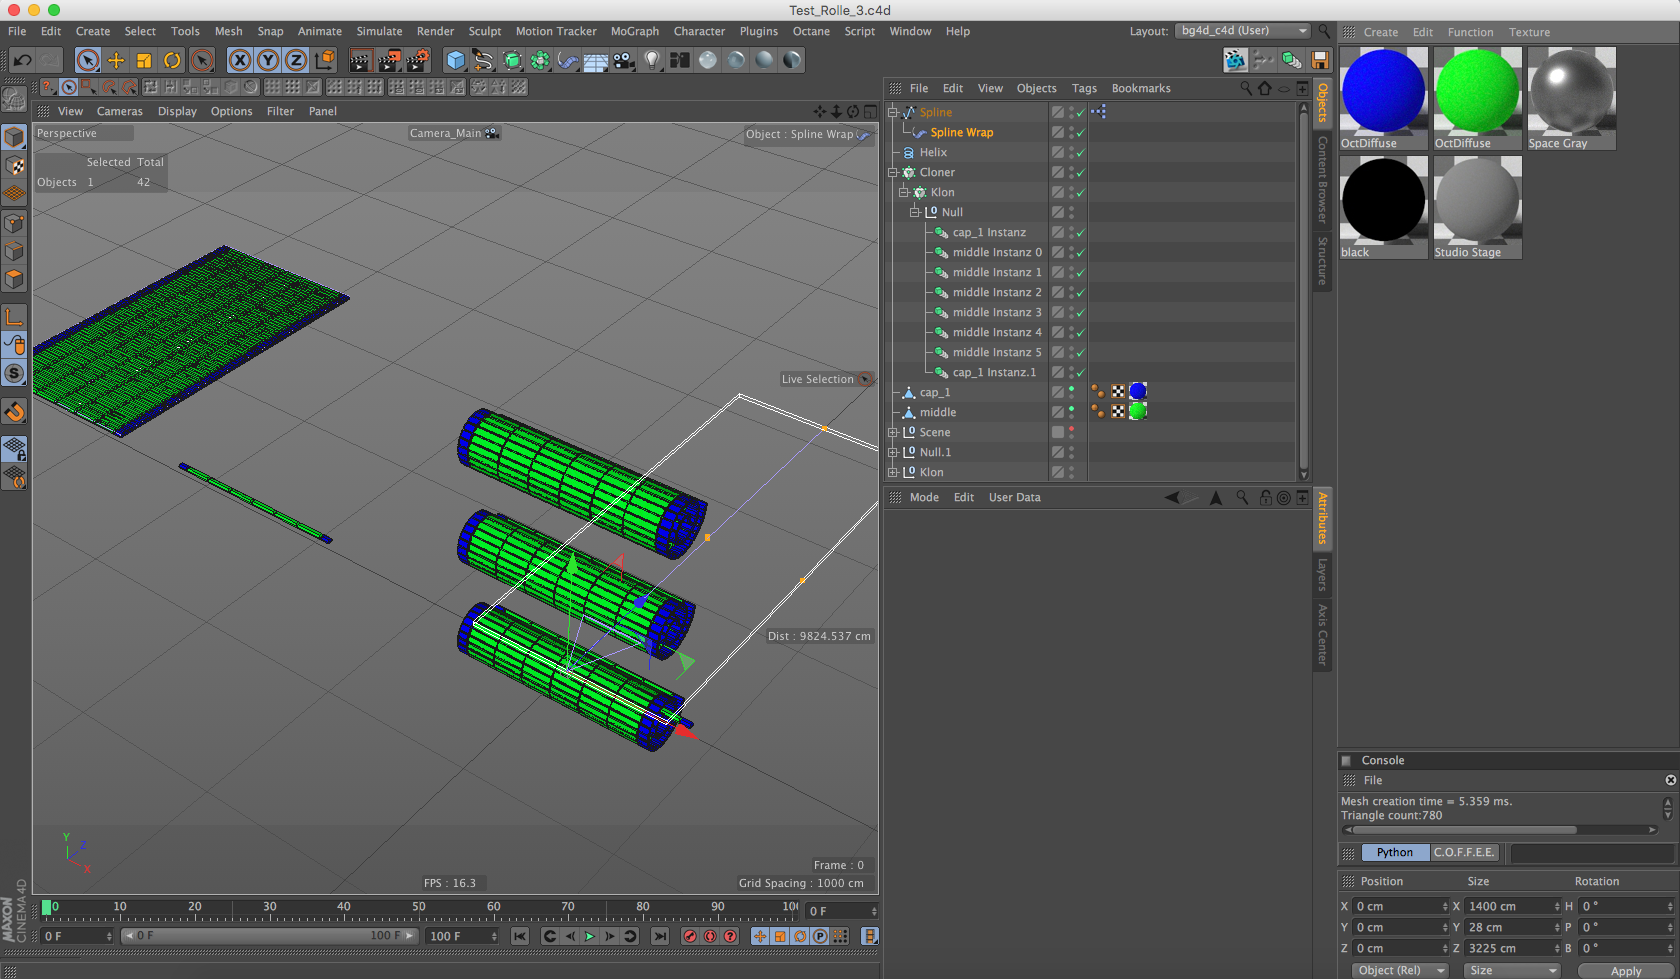Switch to the Python console tab
This screenshot has height=979, width=1680.
[1394, 852]
